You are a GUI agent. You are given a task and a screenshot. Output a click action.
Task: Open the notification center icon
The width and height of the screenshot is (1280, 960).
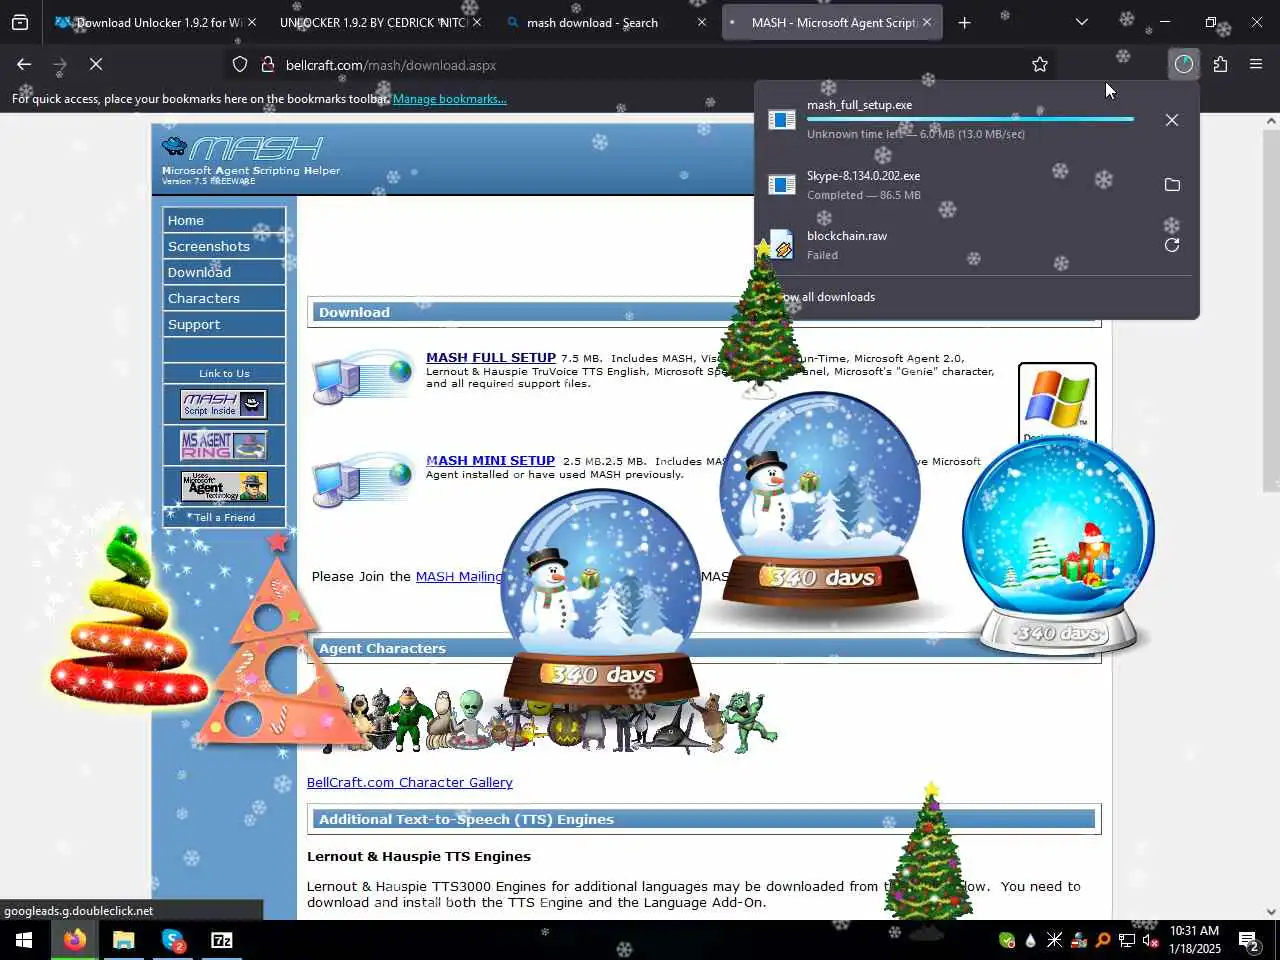tap(1249, 940)
